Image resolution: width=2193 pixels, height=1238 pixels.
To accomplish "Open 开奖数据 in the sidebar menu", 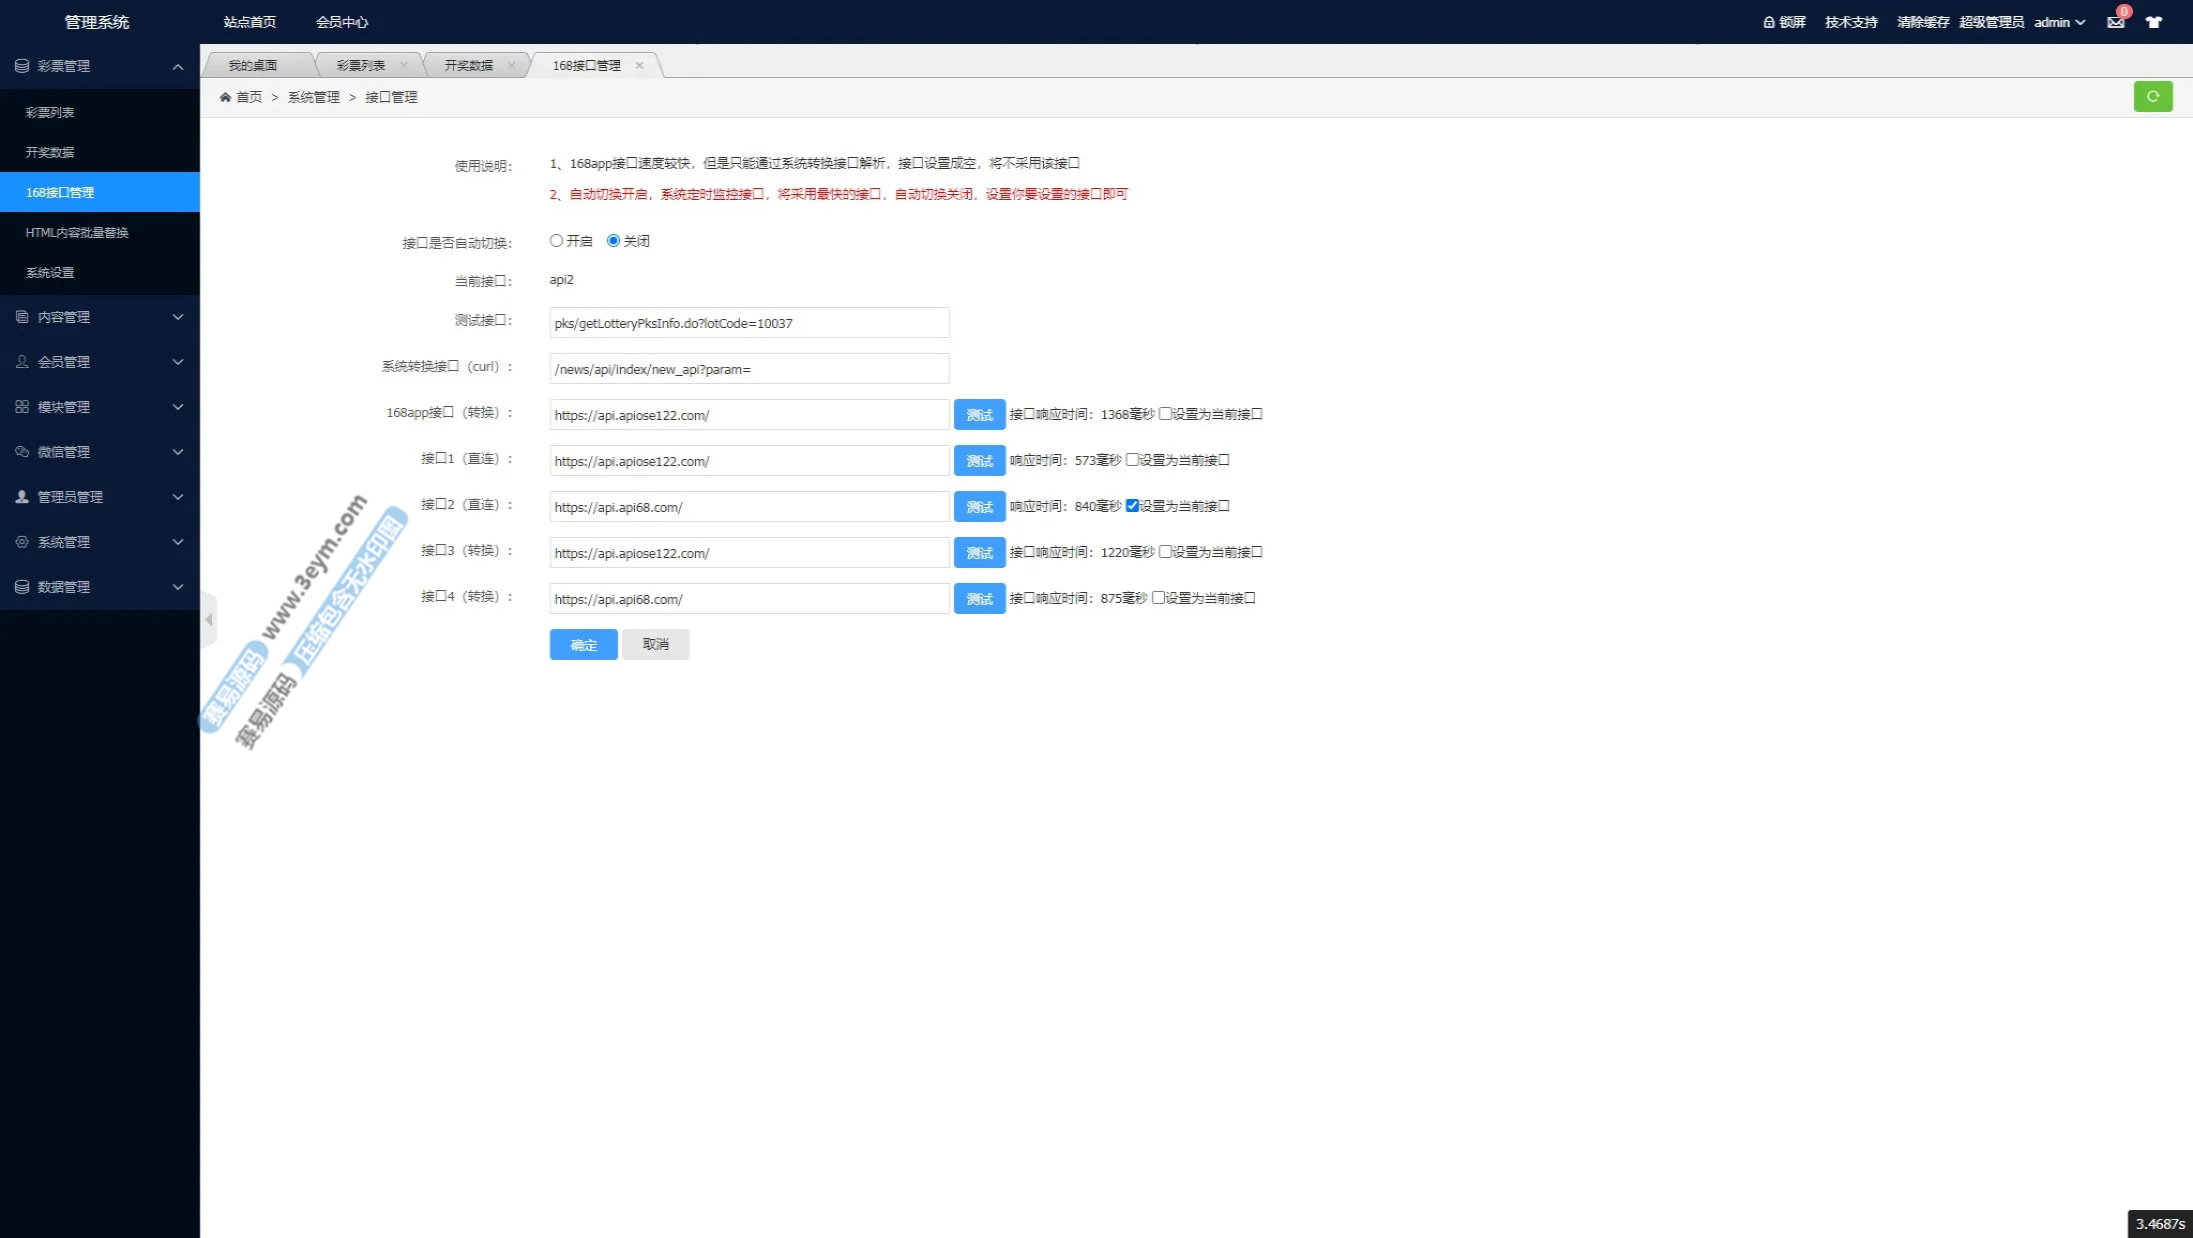I will pyautogui.click(x=50, y=152).
